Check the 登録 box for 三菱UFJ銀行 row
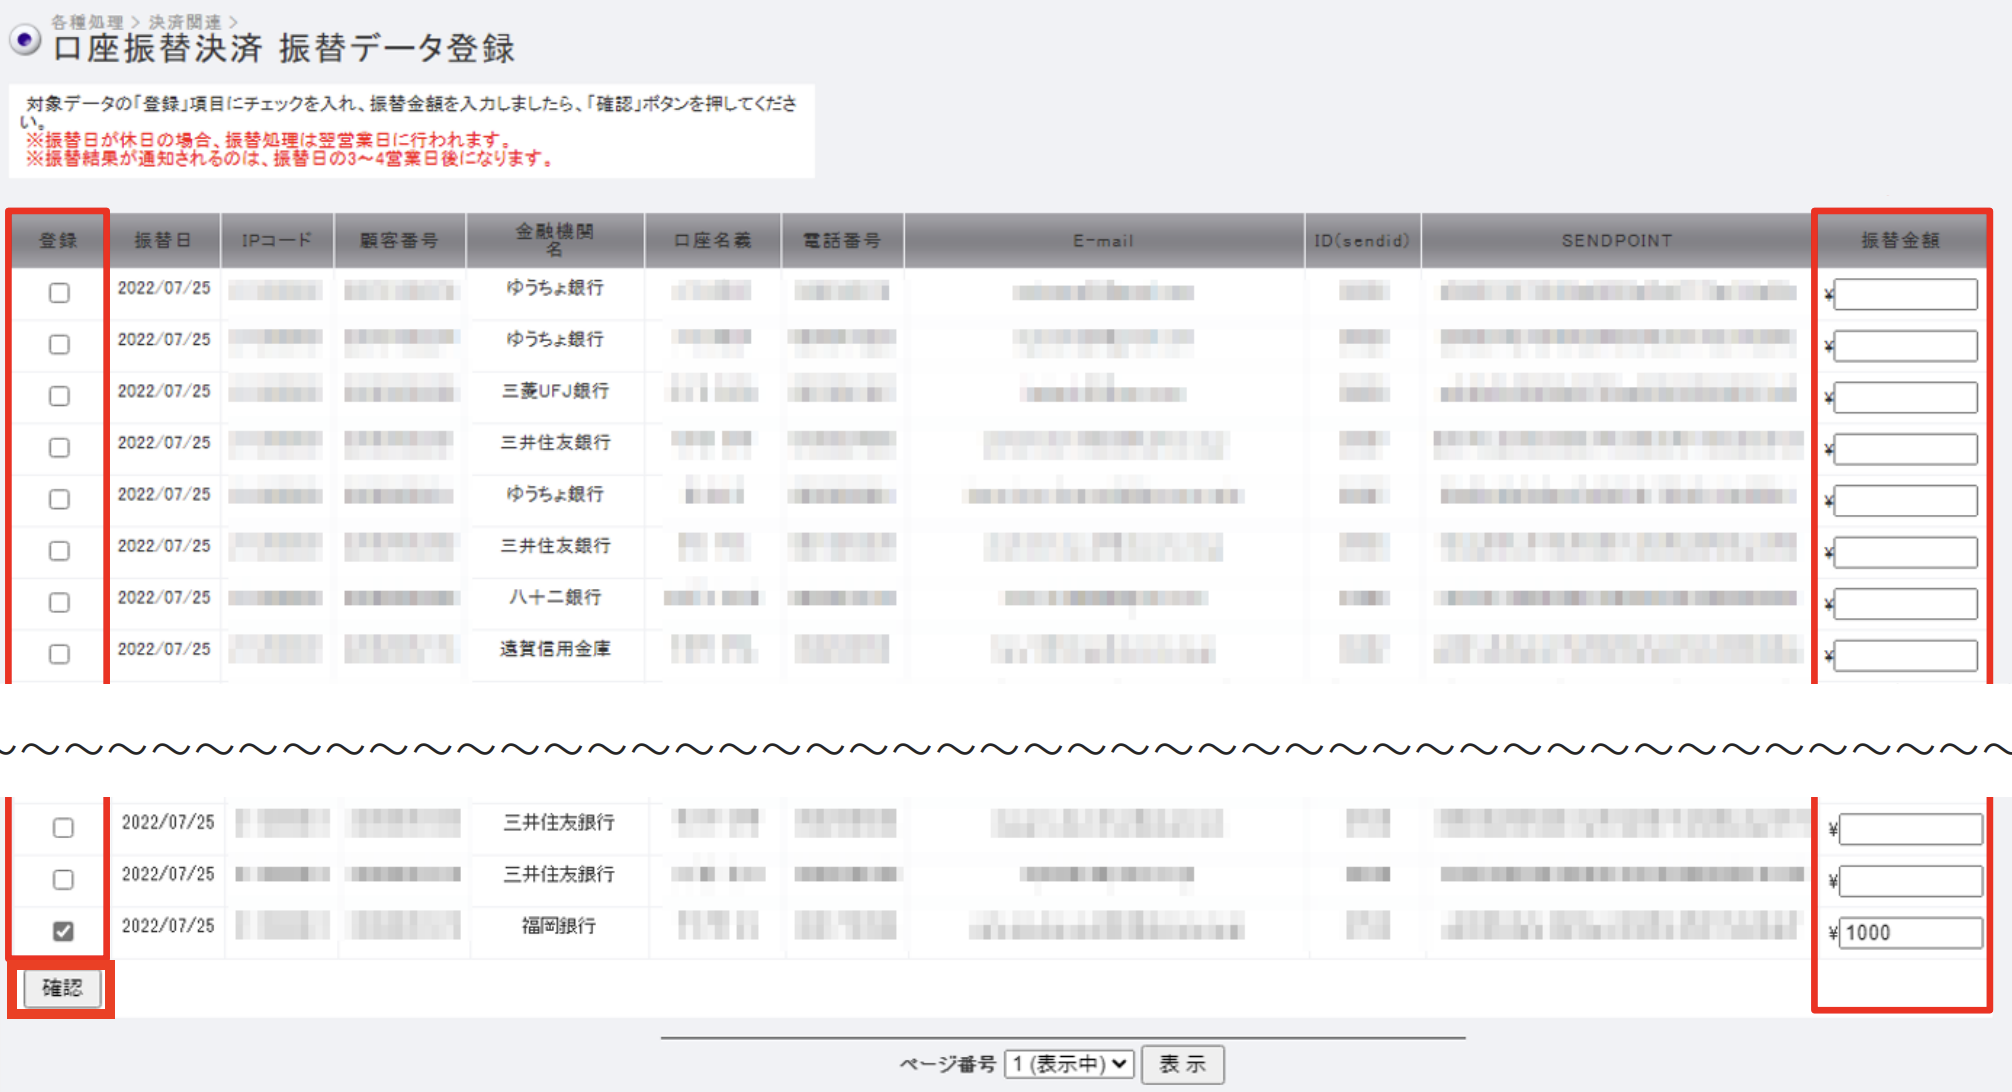The height and width of the screenshot is (1092, 2012). point(59,396)
